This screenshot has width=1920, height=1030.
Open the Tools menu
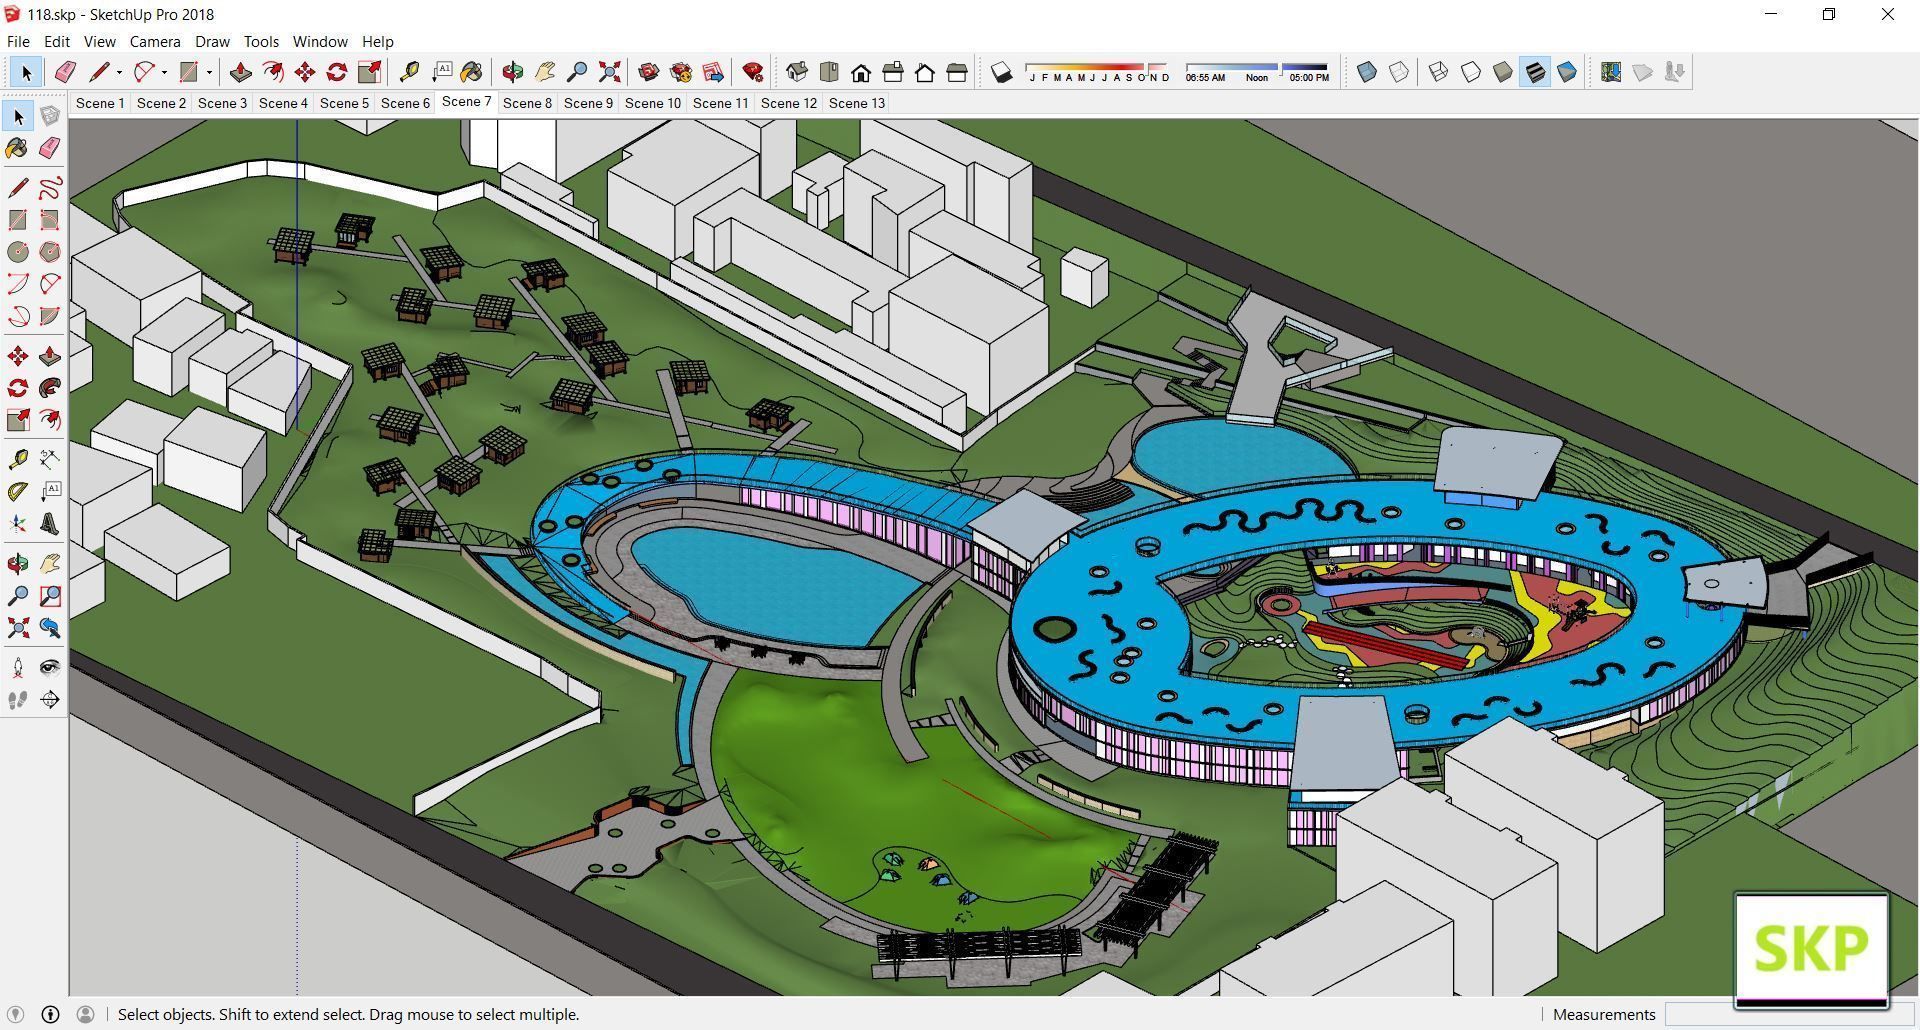click(261, 41)
